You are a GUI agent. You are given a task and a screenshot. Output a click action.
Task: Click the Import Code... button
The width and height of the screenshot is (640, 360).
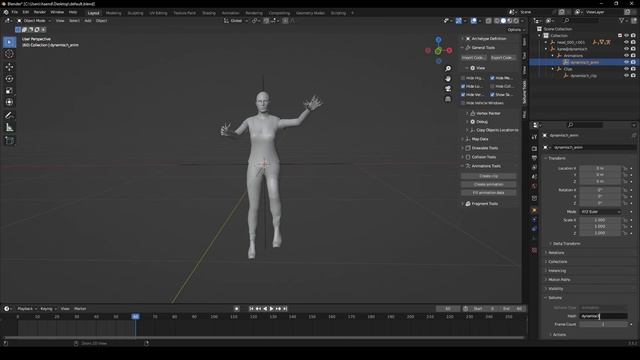[474, 58]
